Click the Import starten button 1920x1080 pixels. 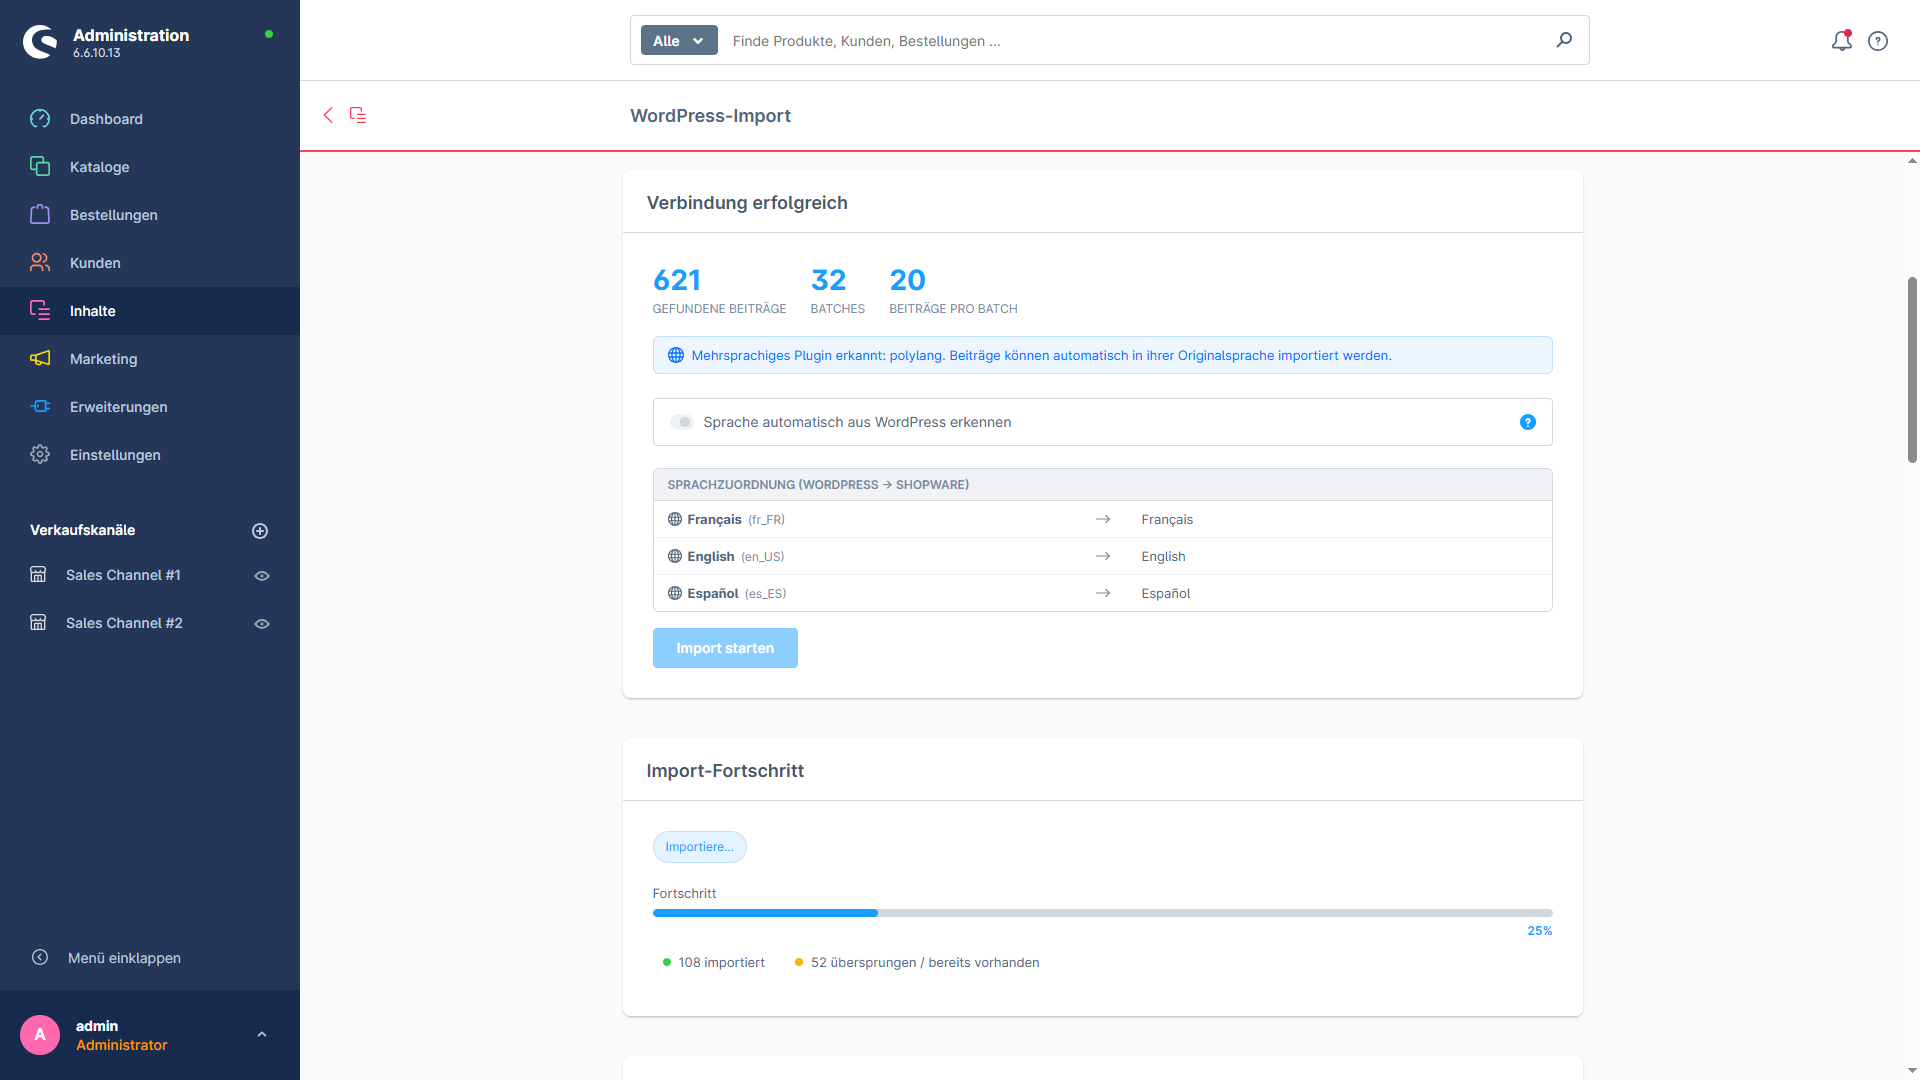pyautogui.click(x=725, y=648)
